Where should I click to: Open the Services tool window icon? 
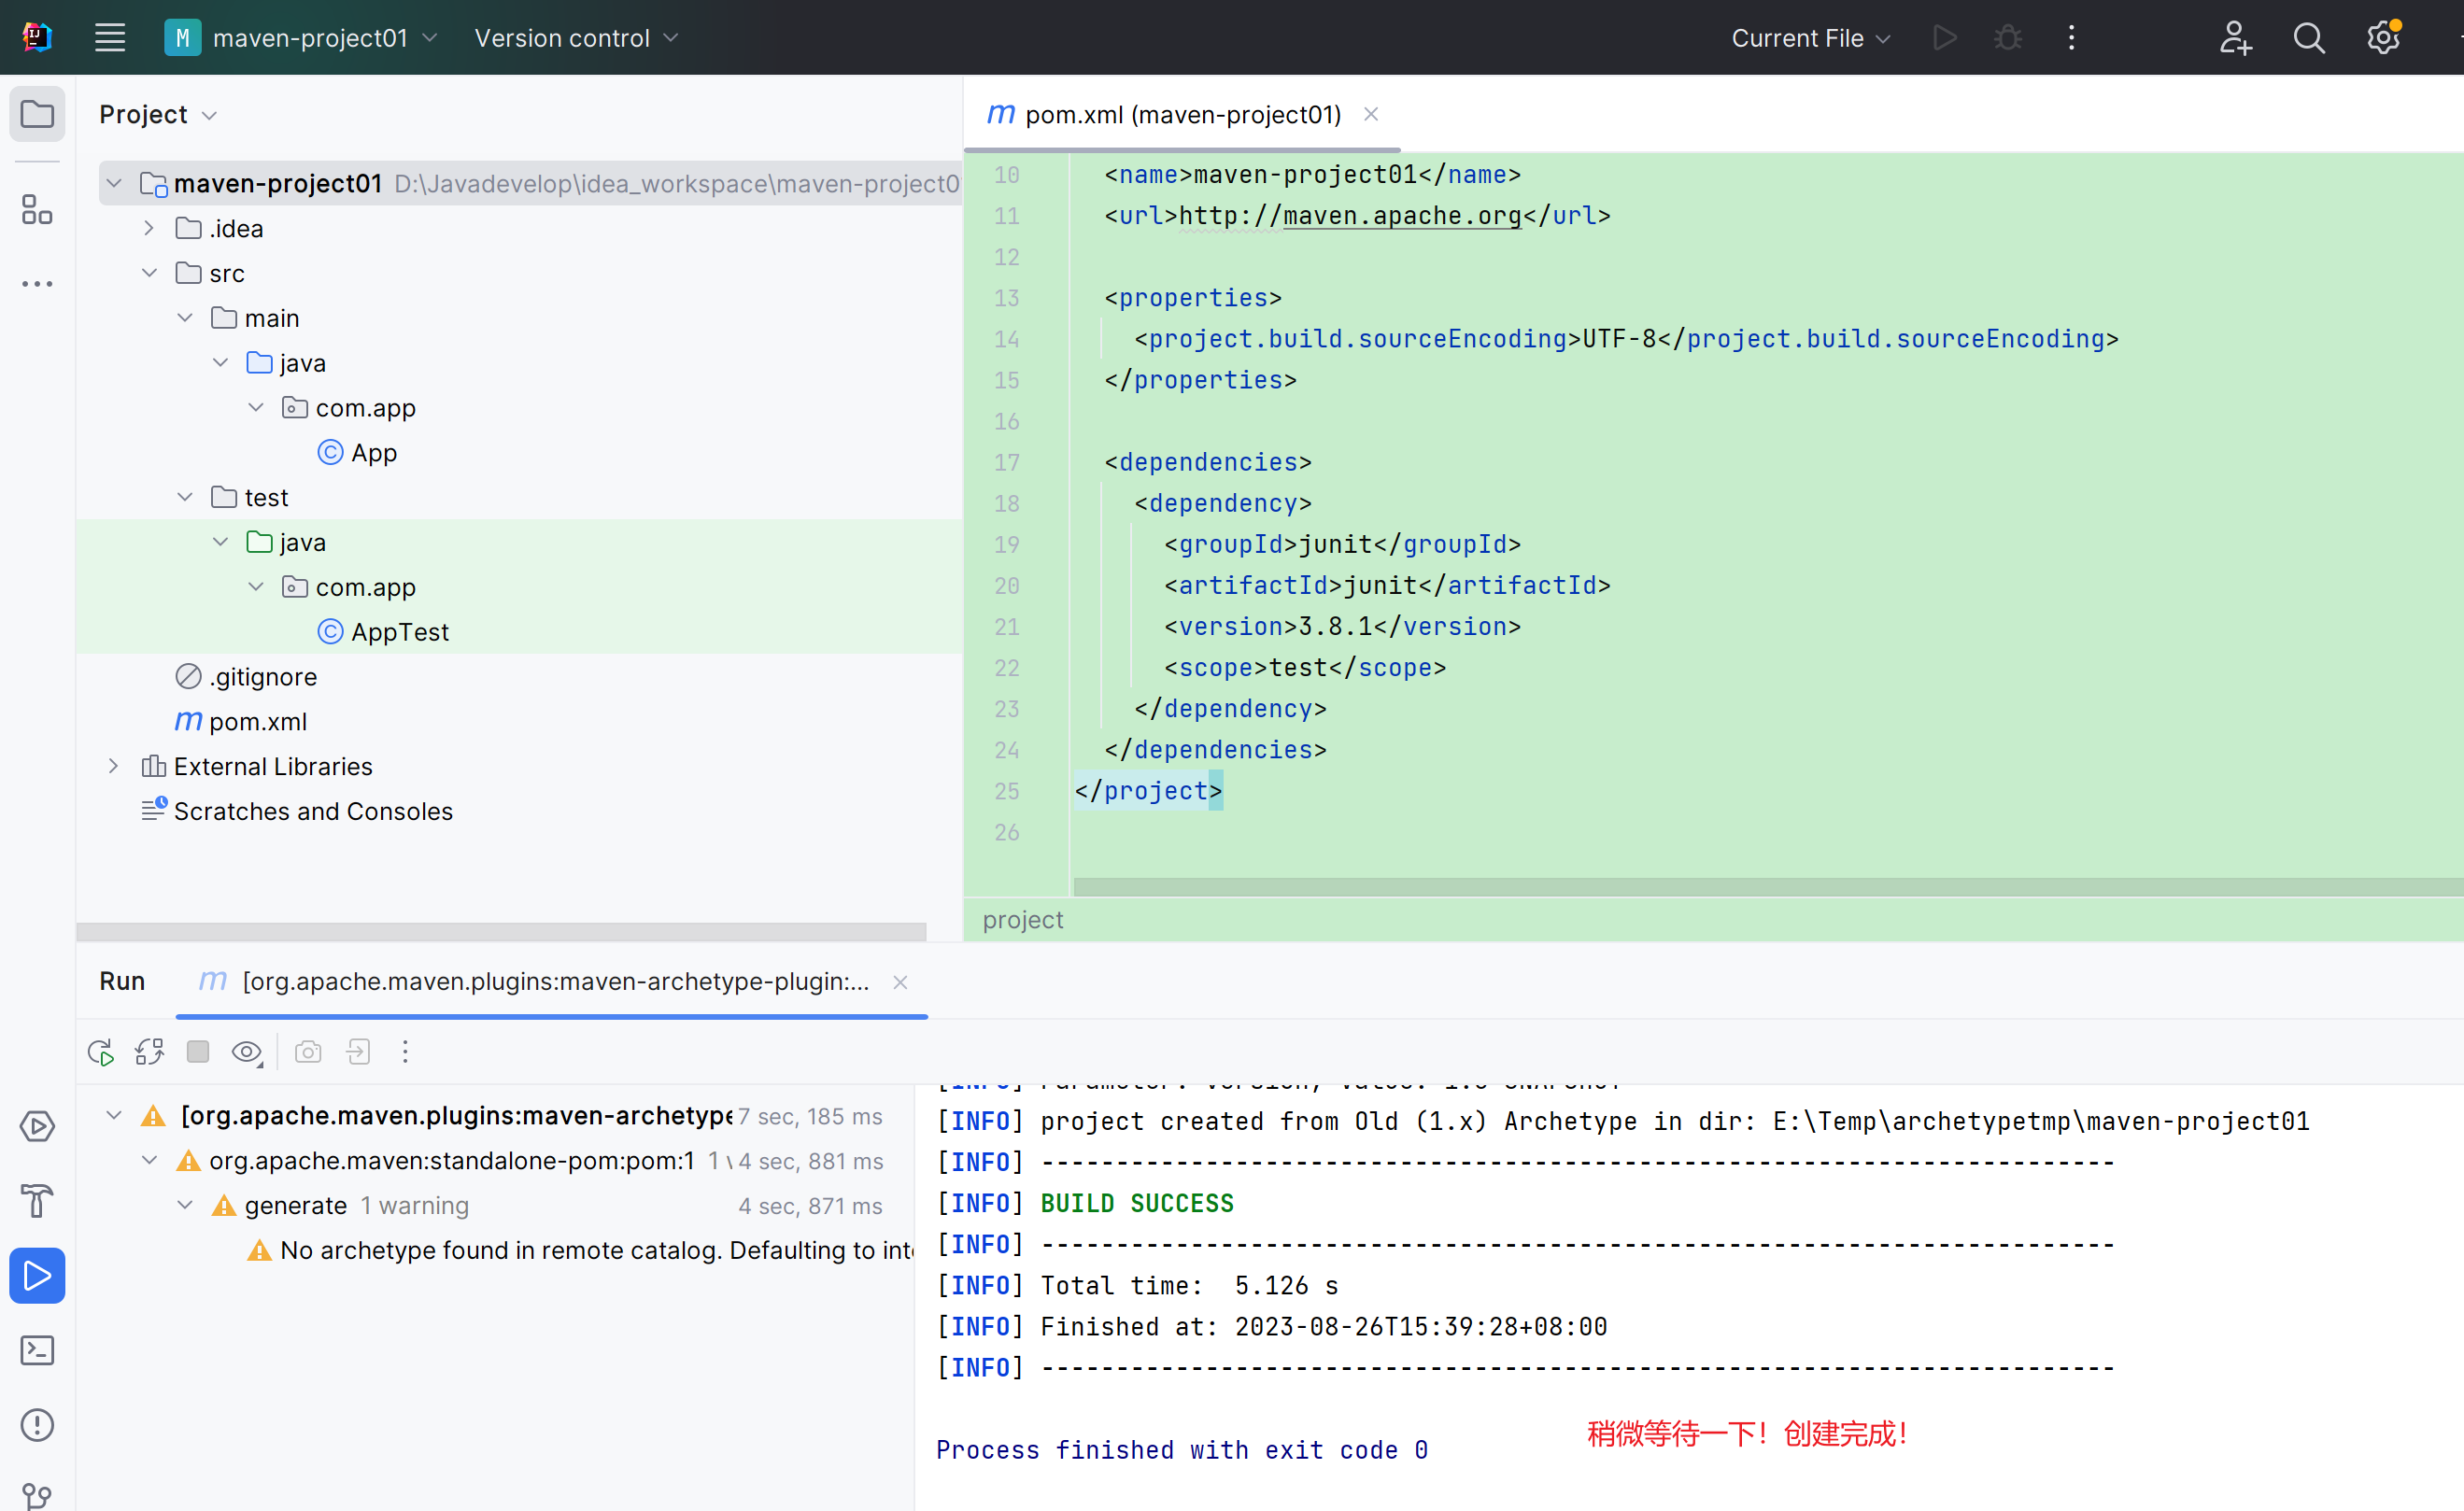[x=37, y=1127]
